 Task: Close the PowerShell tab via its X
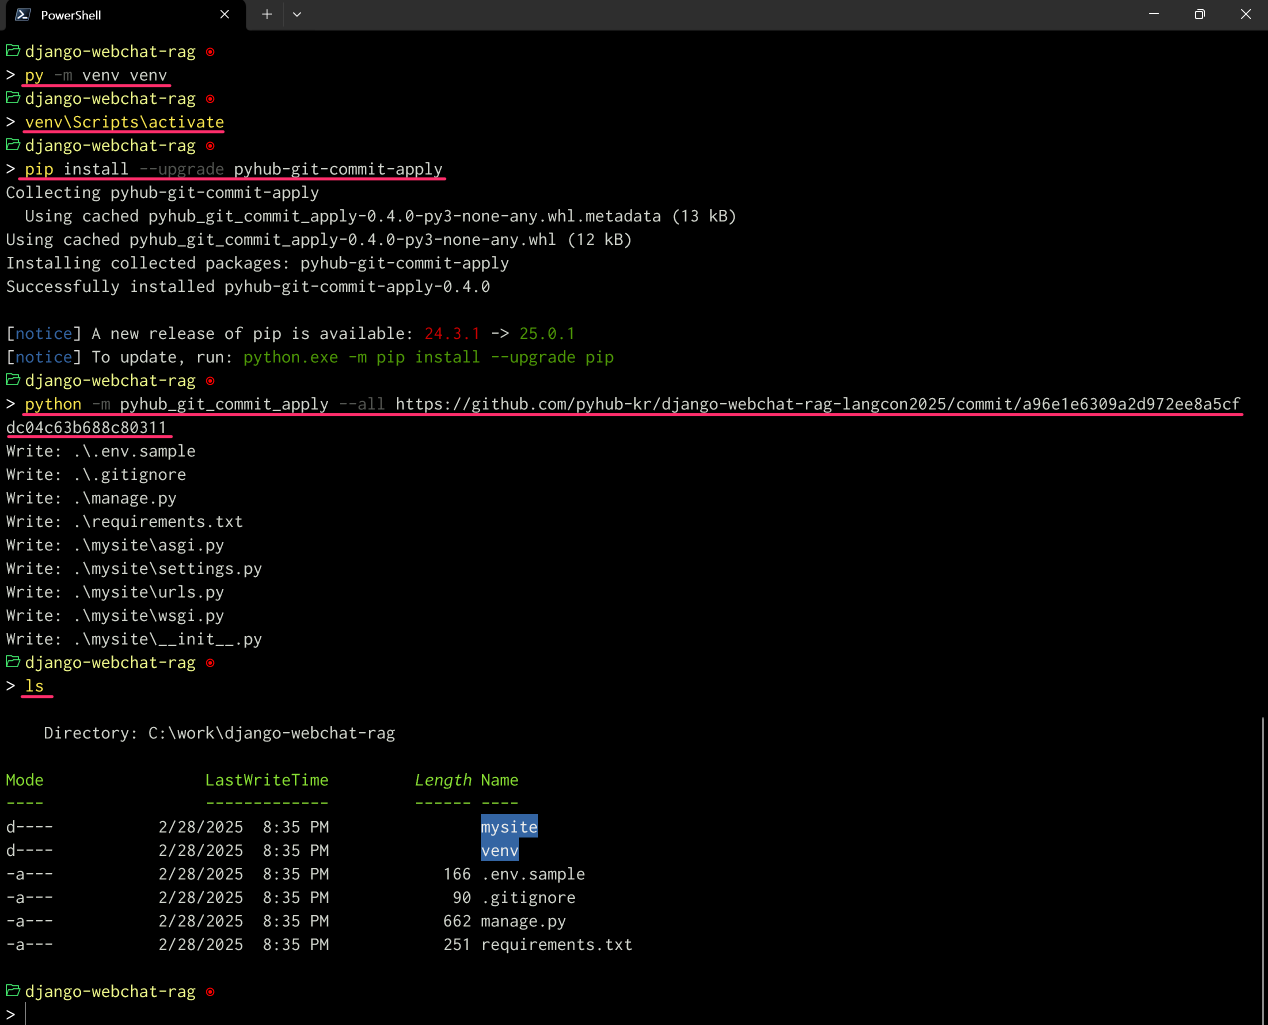tap(225, 14)
